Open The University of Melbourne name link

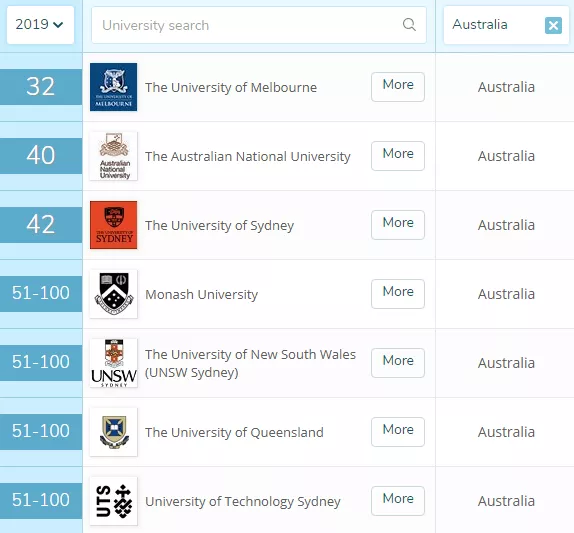click(x=231, y=87)
